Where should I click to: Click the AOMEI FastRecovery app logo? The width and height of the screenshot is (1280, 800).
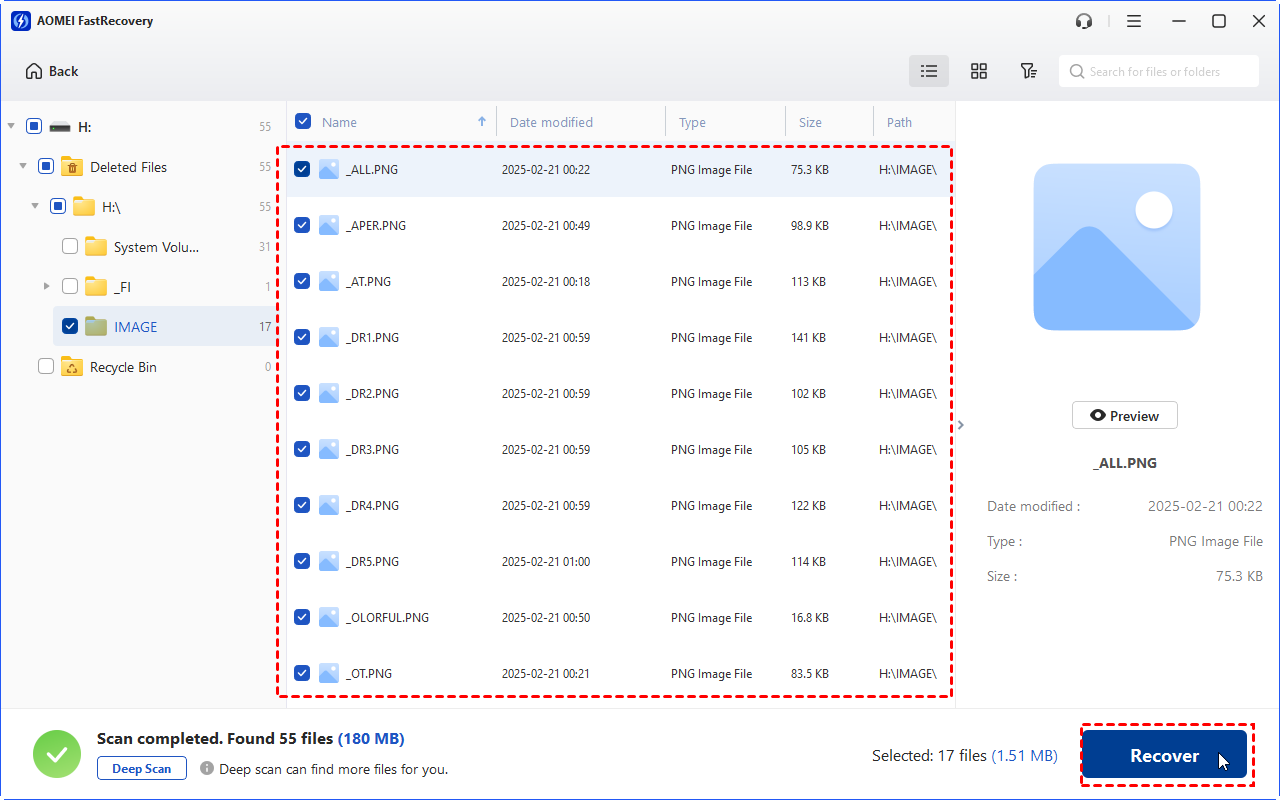coord(20,21)
